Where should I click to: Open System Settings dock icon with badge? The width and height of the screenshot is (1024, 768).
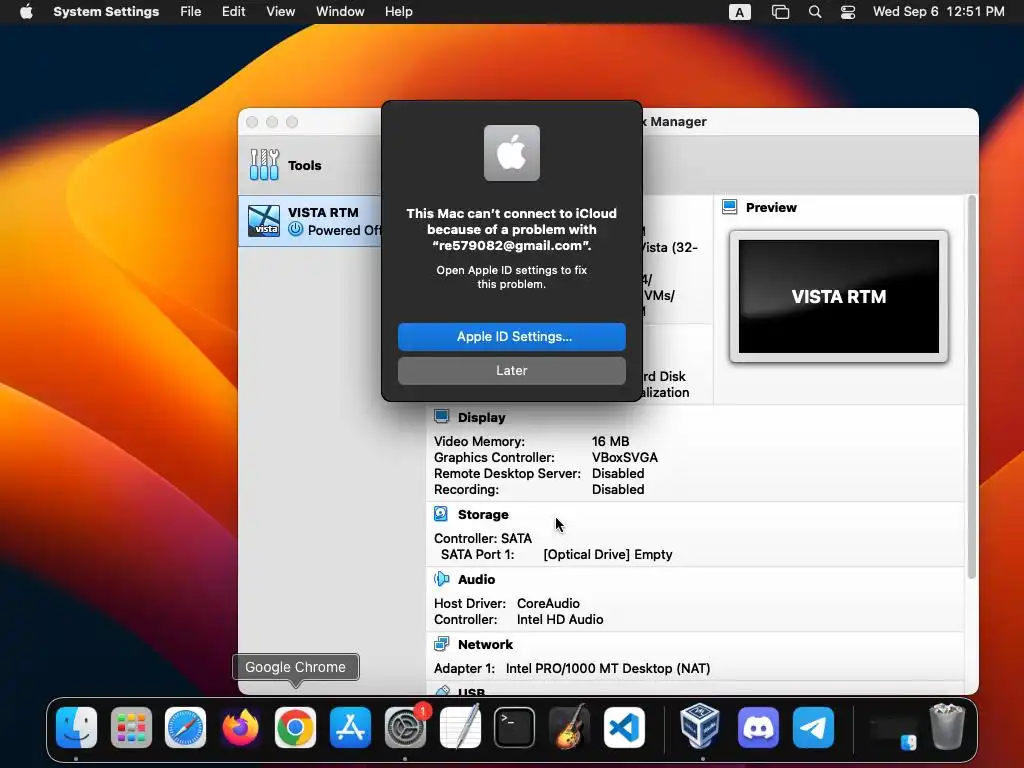[x=405, y=727]
